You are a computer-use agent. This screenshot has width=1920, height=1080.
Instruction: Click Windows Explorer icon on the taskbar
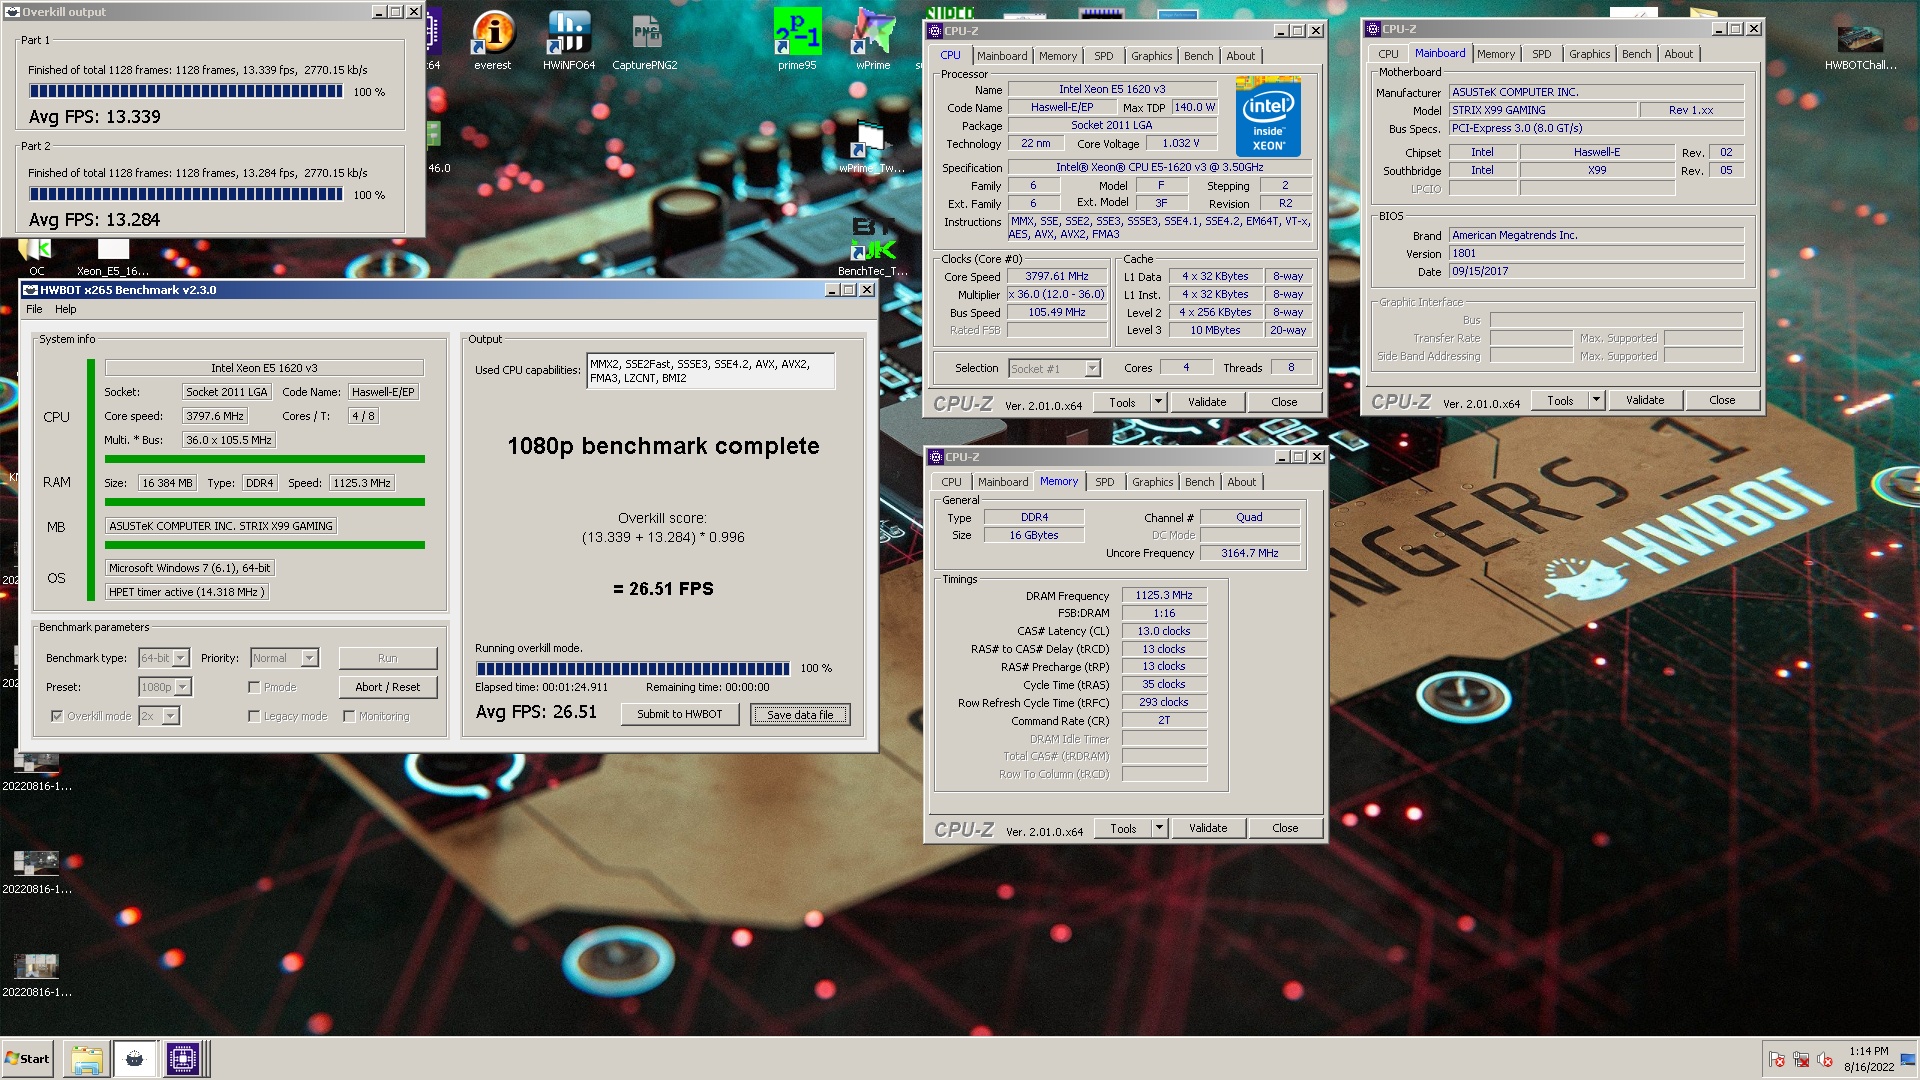pos(86,1059)
